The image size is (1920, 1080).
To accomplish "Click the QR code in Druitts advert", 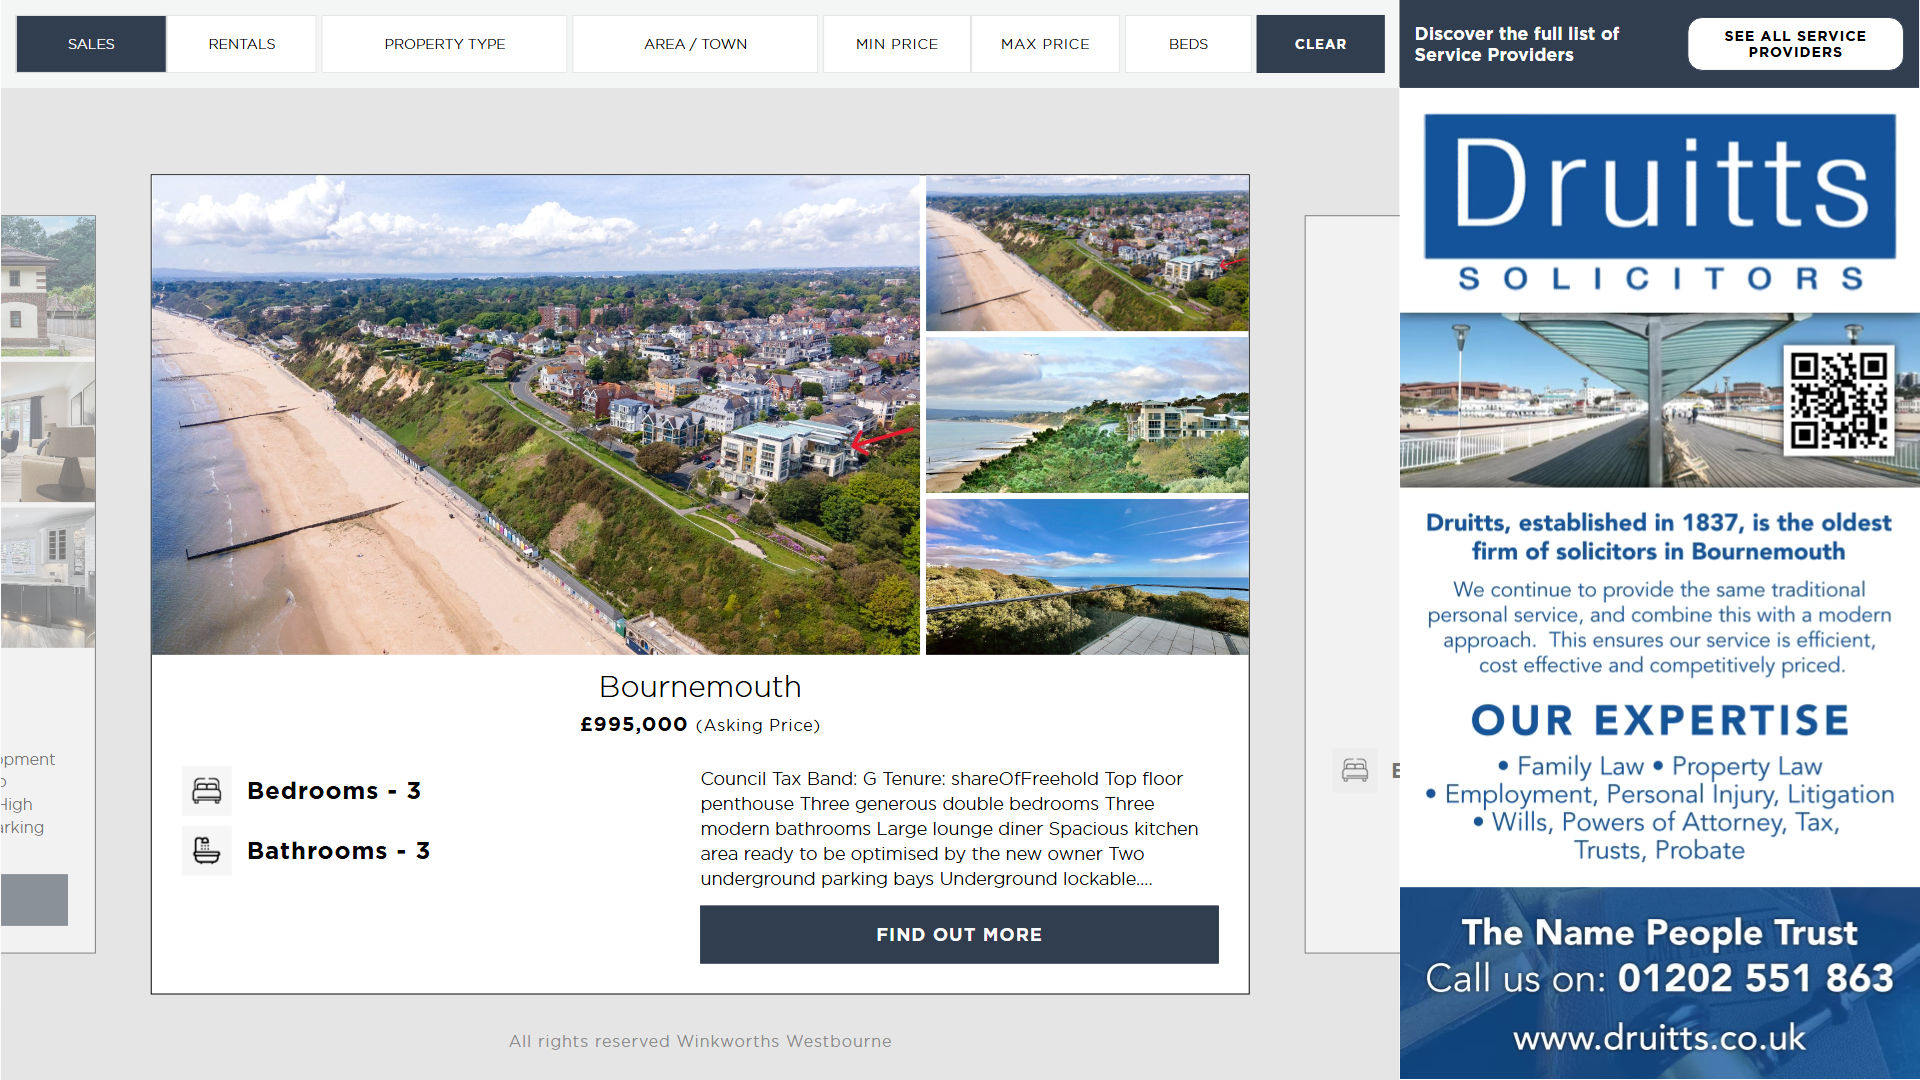I will click(1838, 400).
